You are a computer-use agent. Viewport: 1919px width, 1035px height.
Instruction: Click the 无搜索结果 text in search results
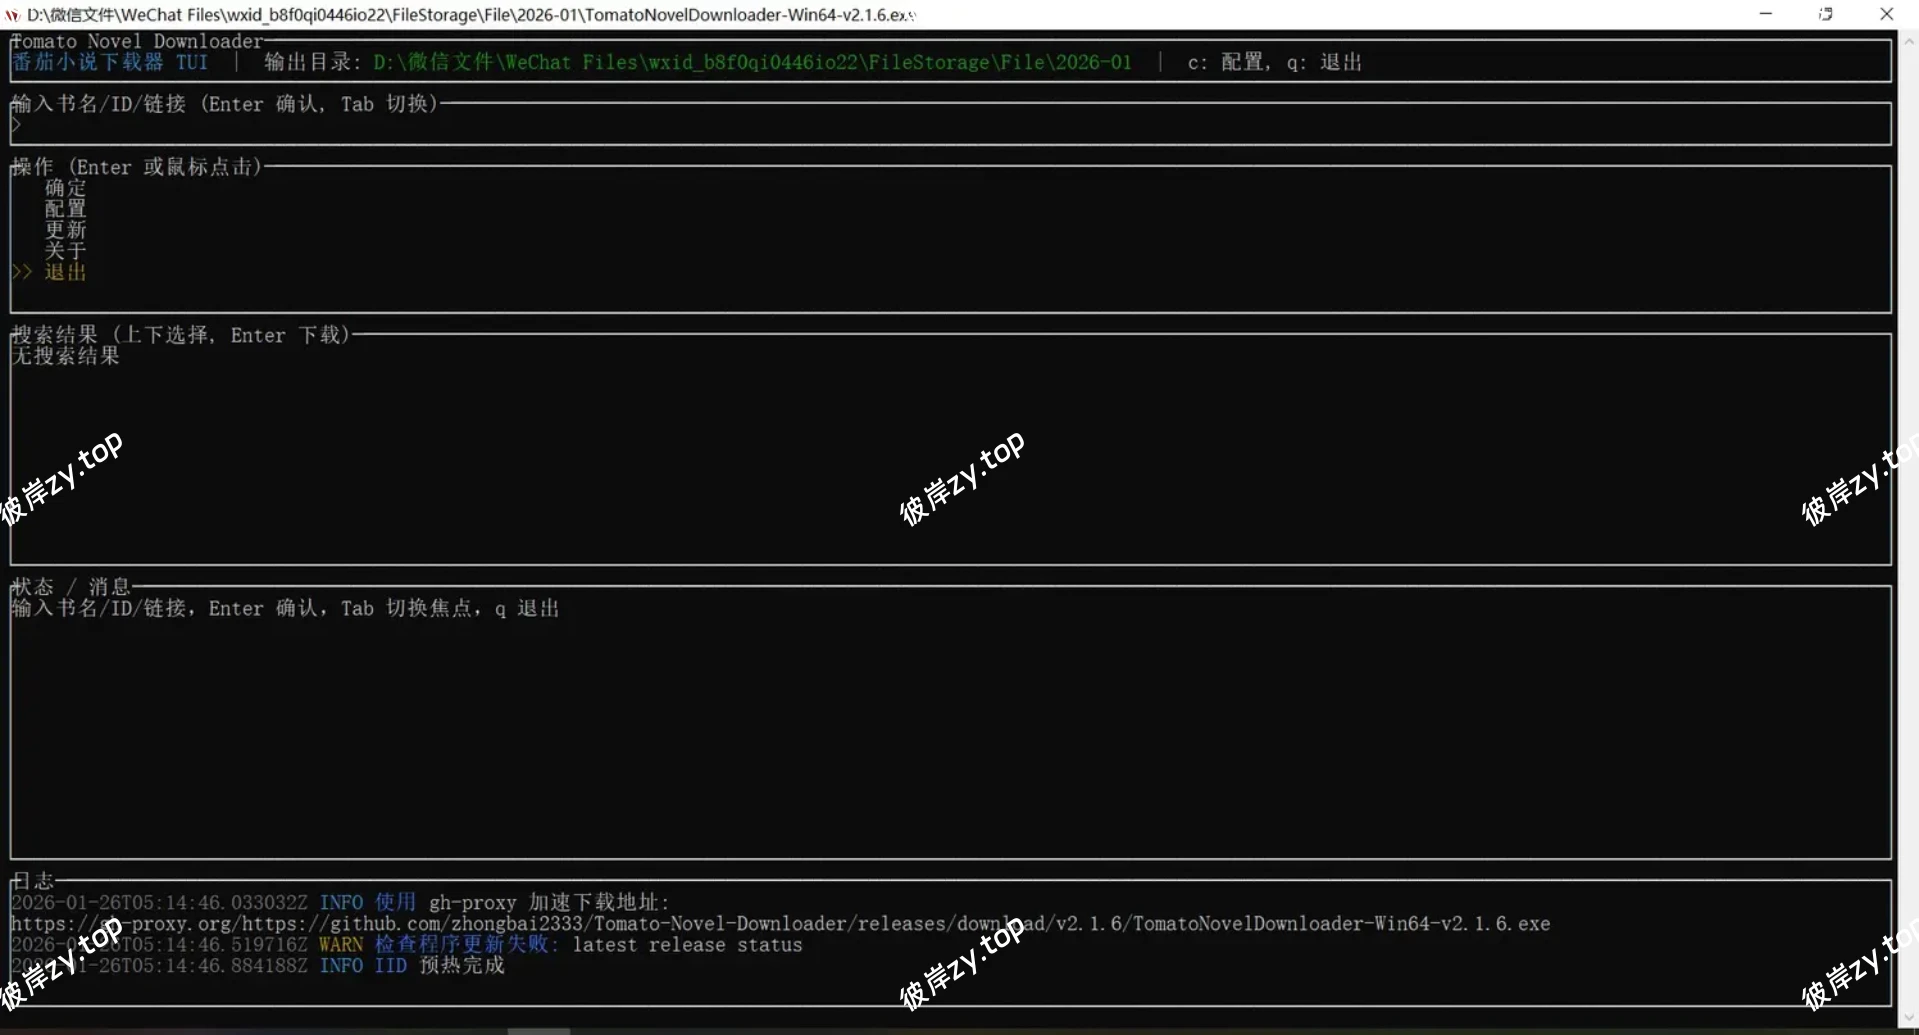pyautogui.click(x=66, y=356)
